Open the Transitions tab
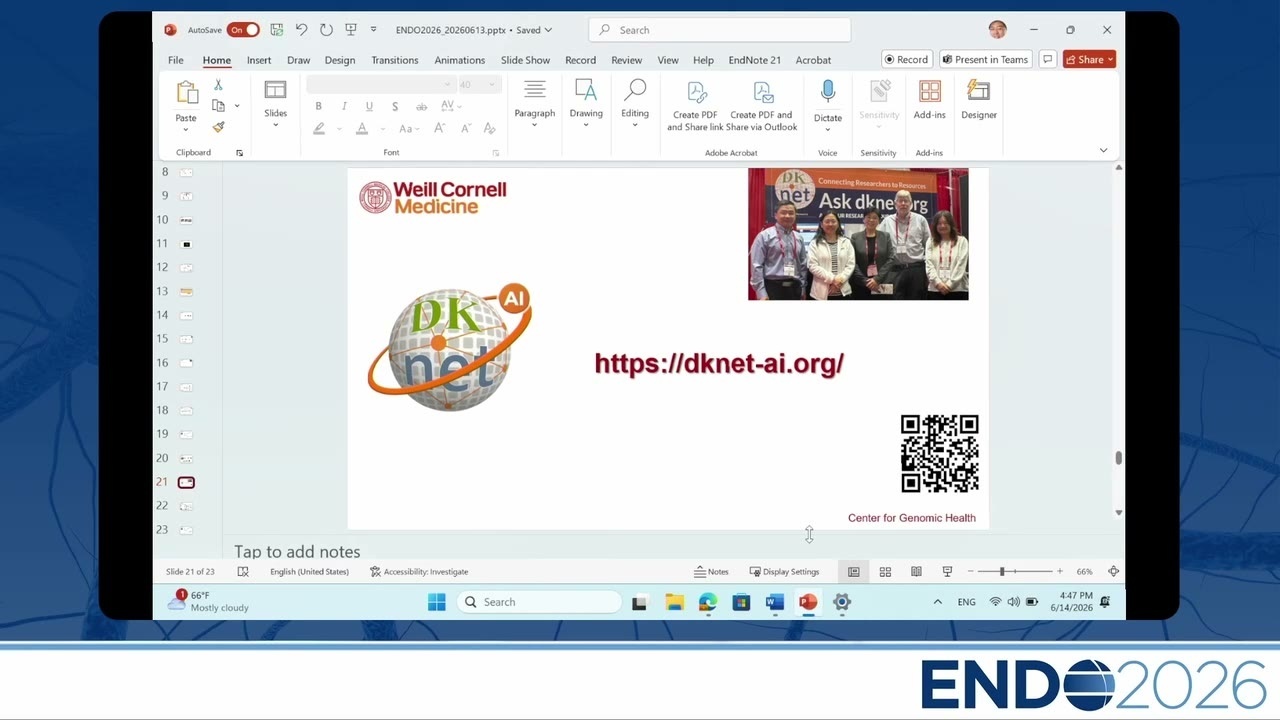Screen dimensions: 1280x720 coord(395,60)
